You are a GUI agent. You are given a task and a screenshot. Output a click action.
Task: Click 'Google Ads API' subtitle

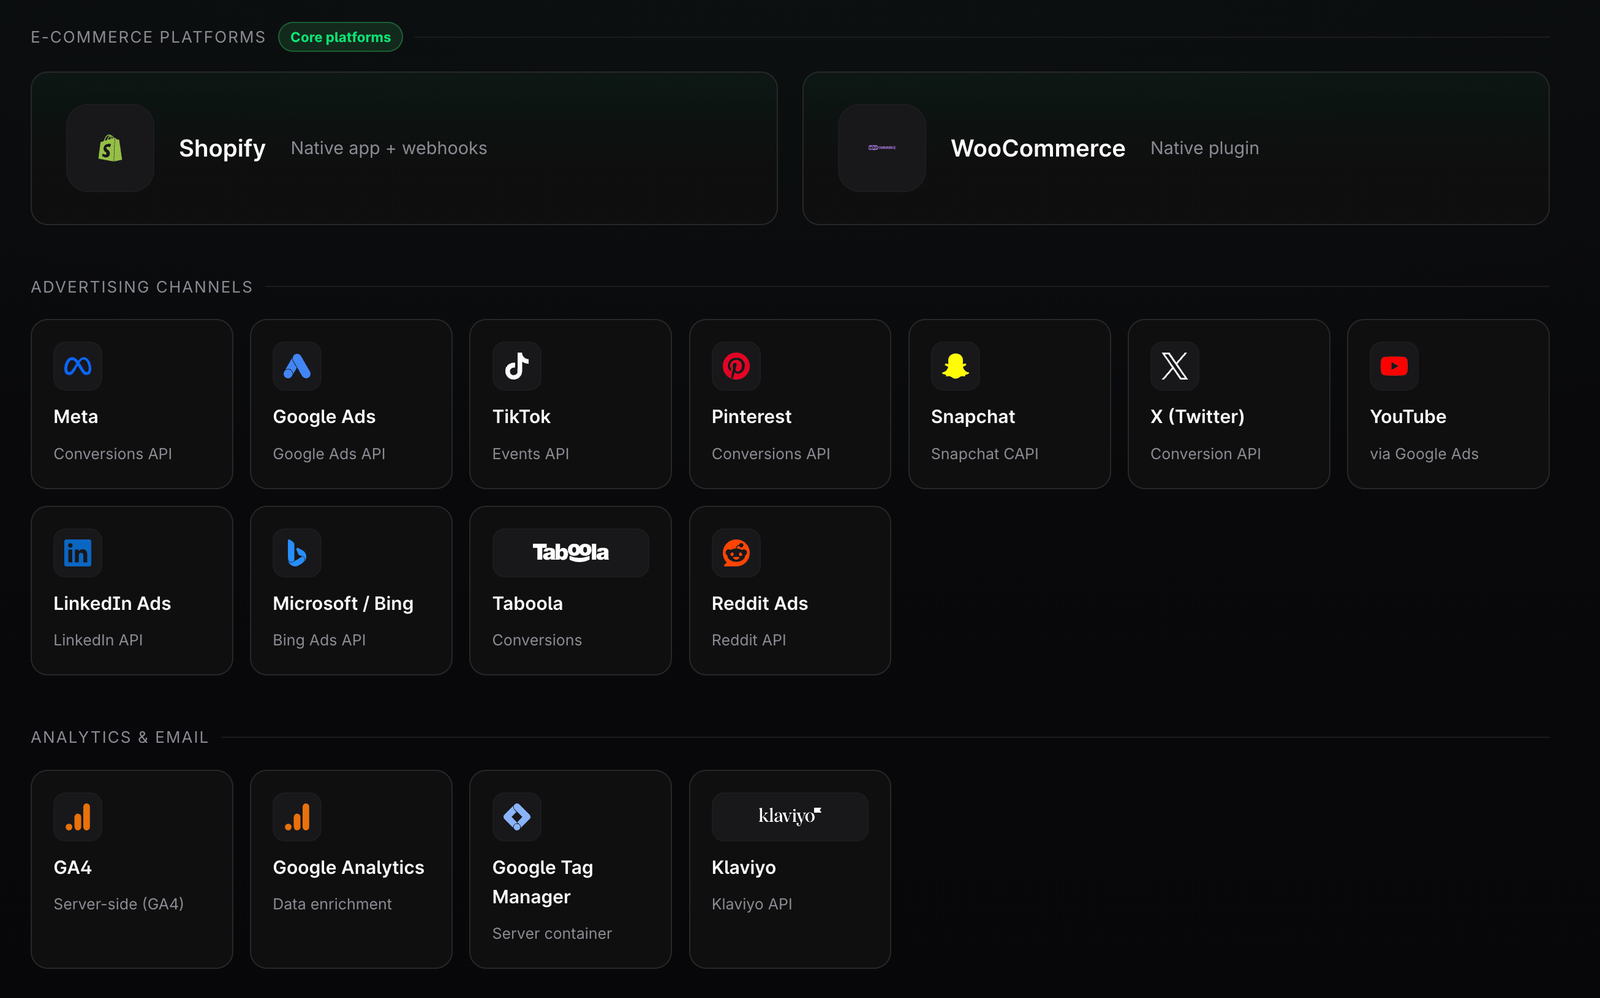(x=329, y=454)
